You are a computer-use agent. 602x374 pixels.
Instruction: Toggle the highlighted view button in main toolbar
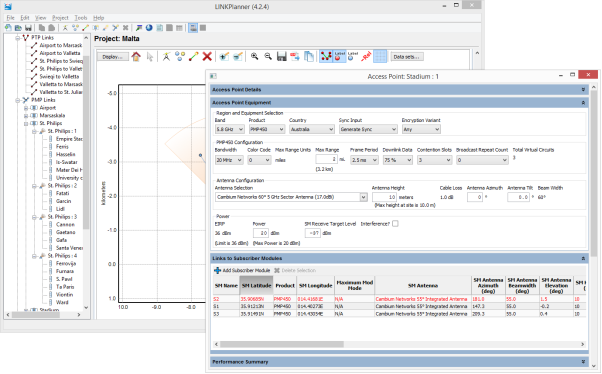point(193,28)
